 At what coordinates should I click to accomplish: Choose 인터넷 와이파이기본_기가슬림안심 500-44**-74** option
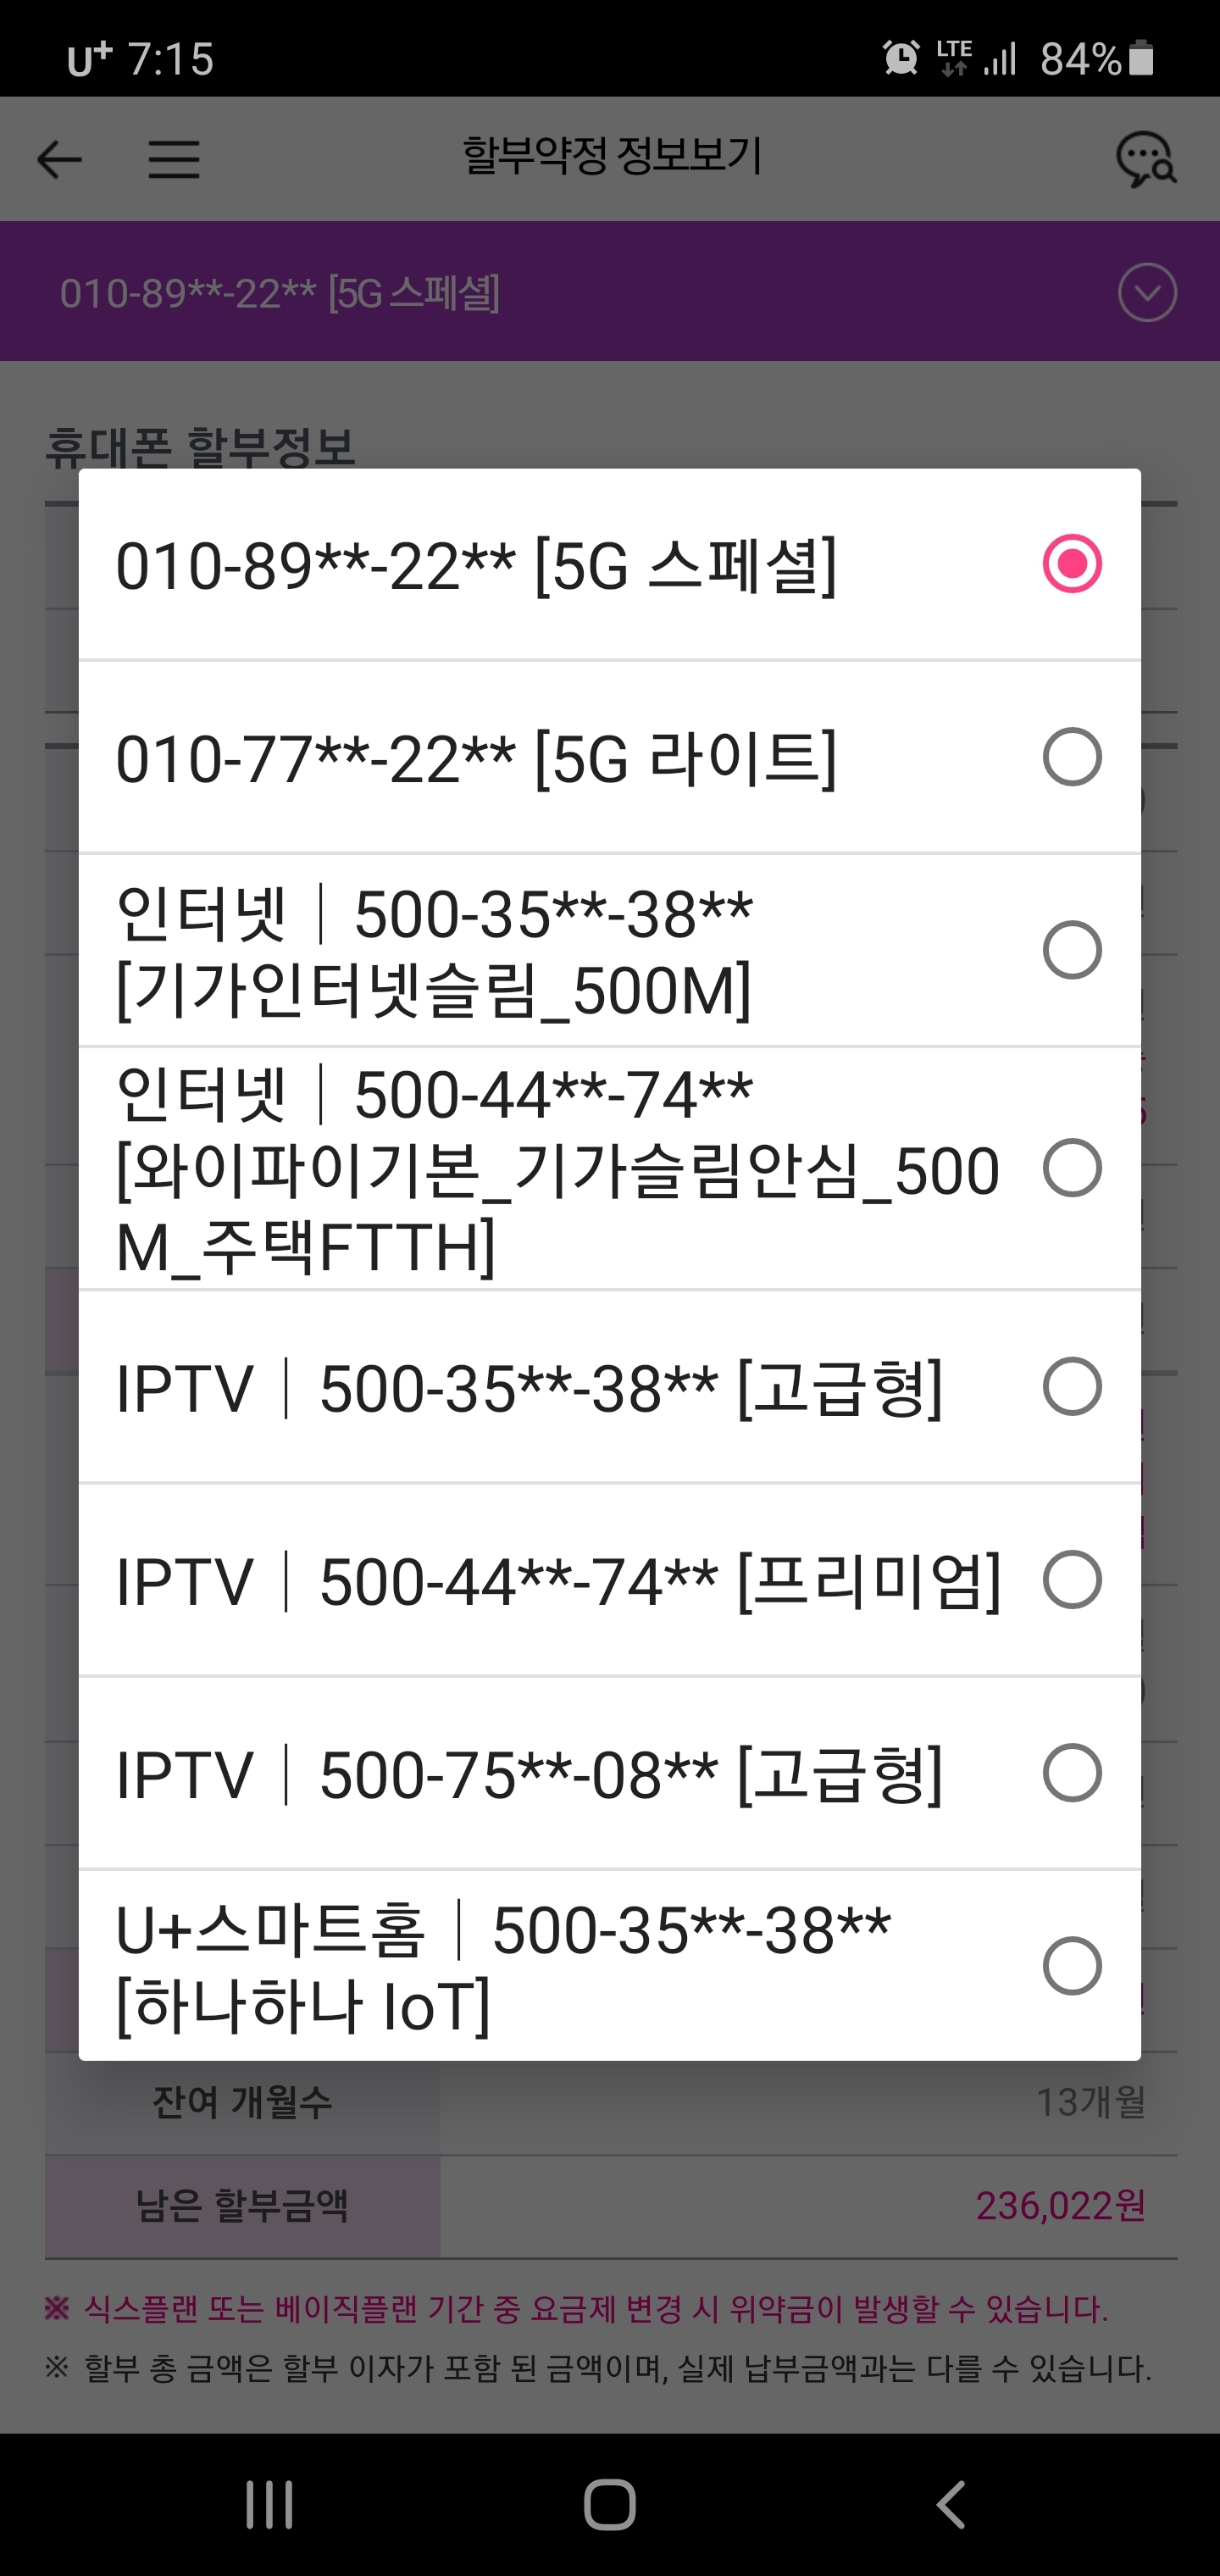tap(560, 1169)
